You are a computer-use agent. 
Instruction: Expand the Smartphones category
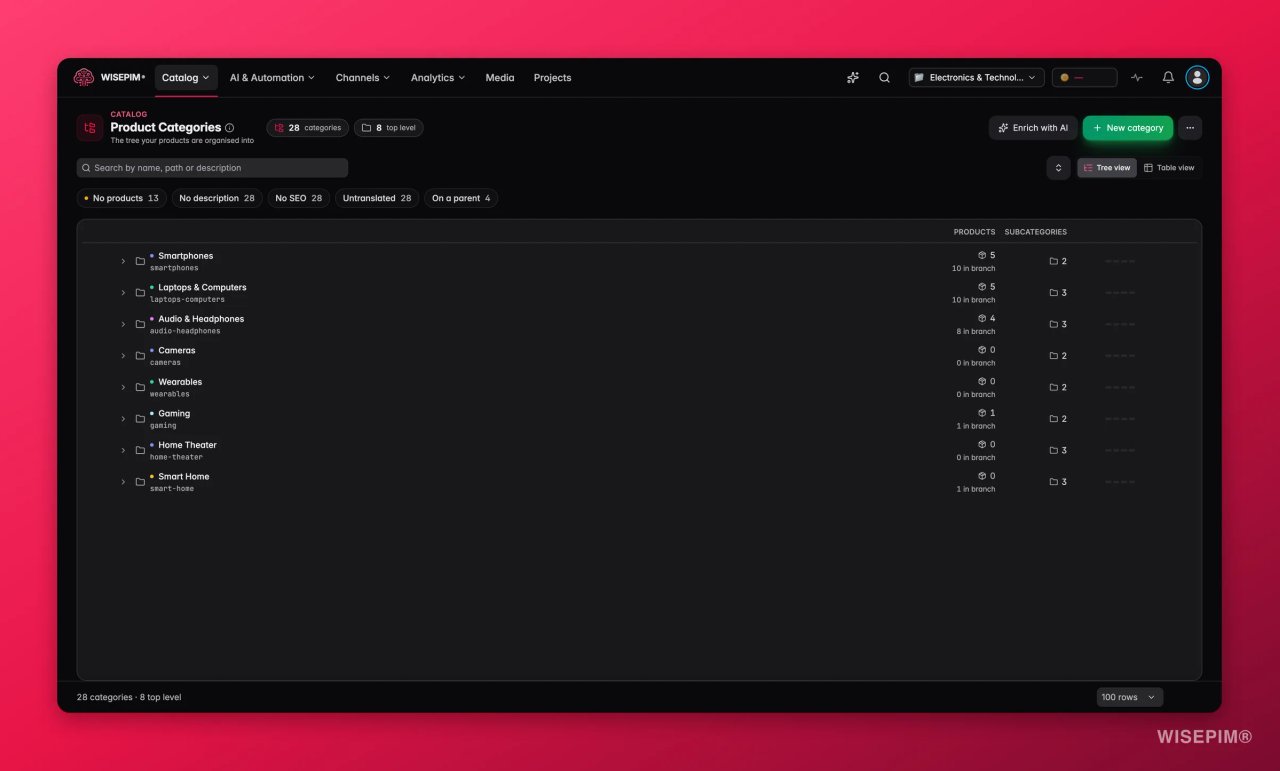pos(123,261)
